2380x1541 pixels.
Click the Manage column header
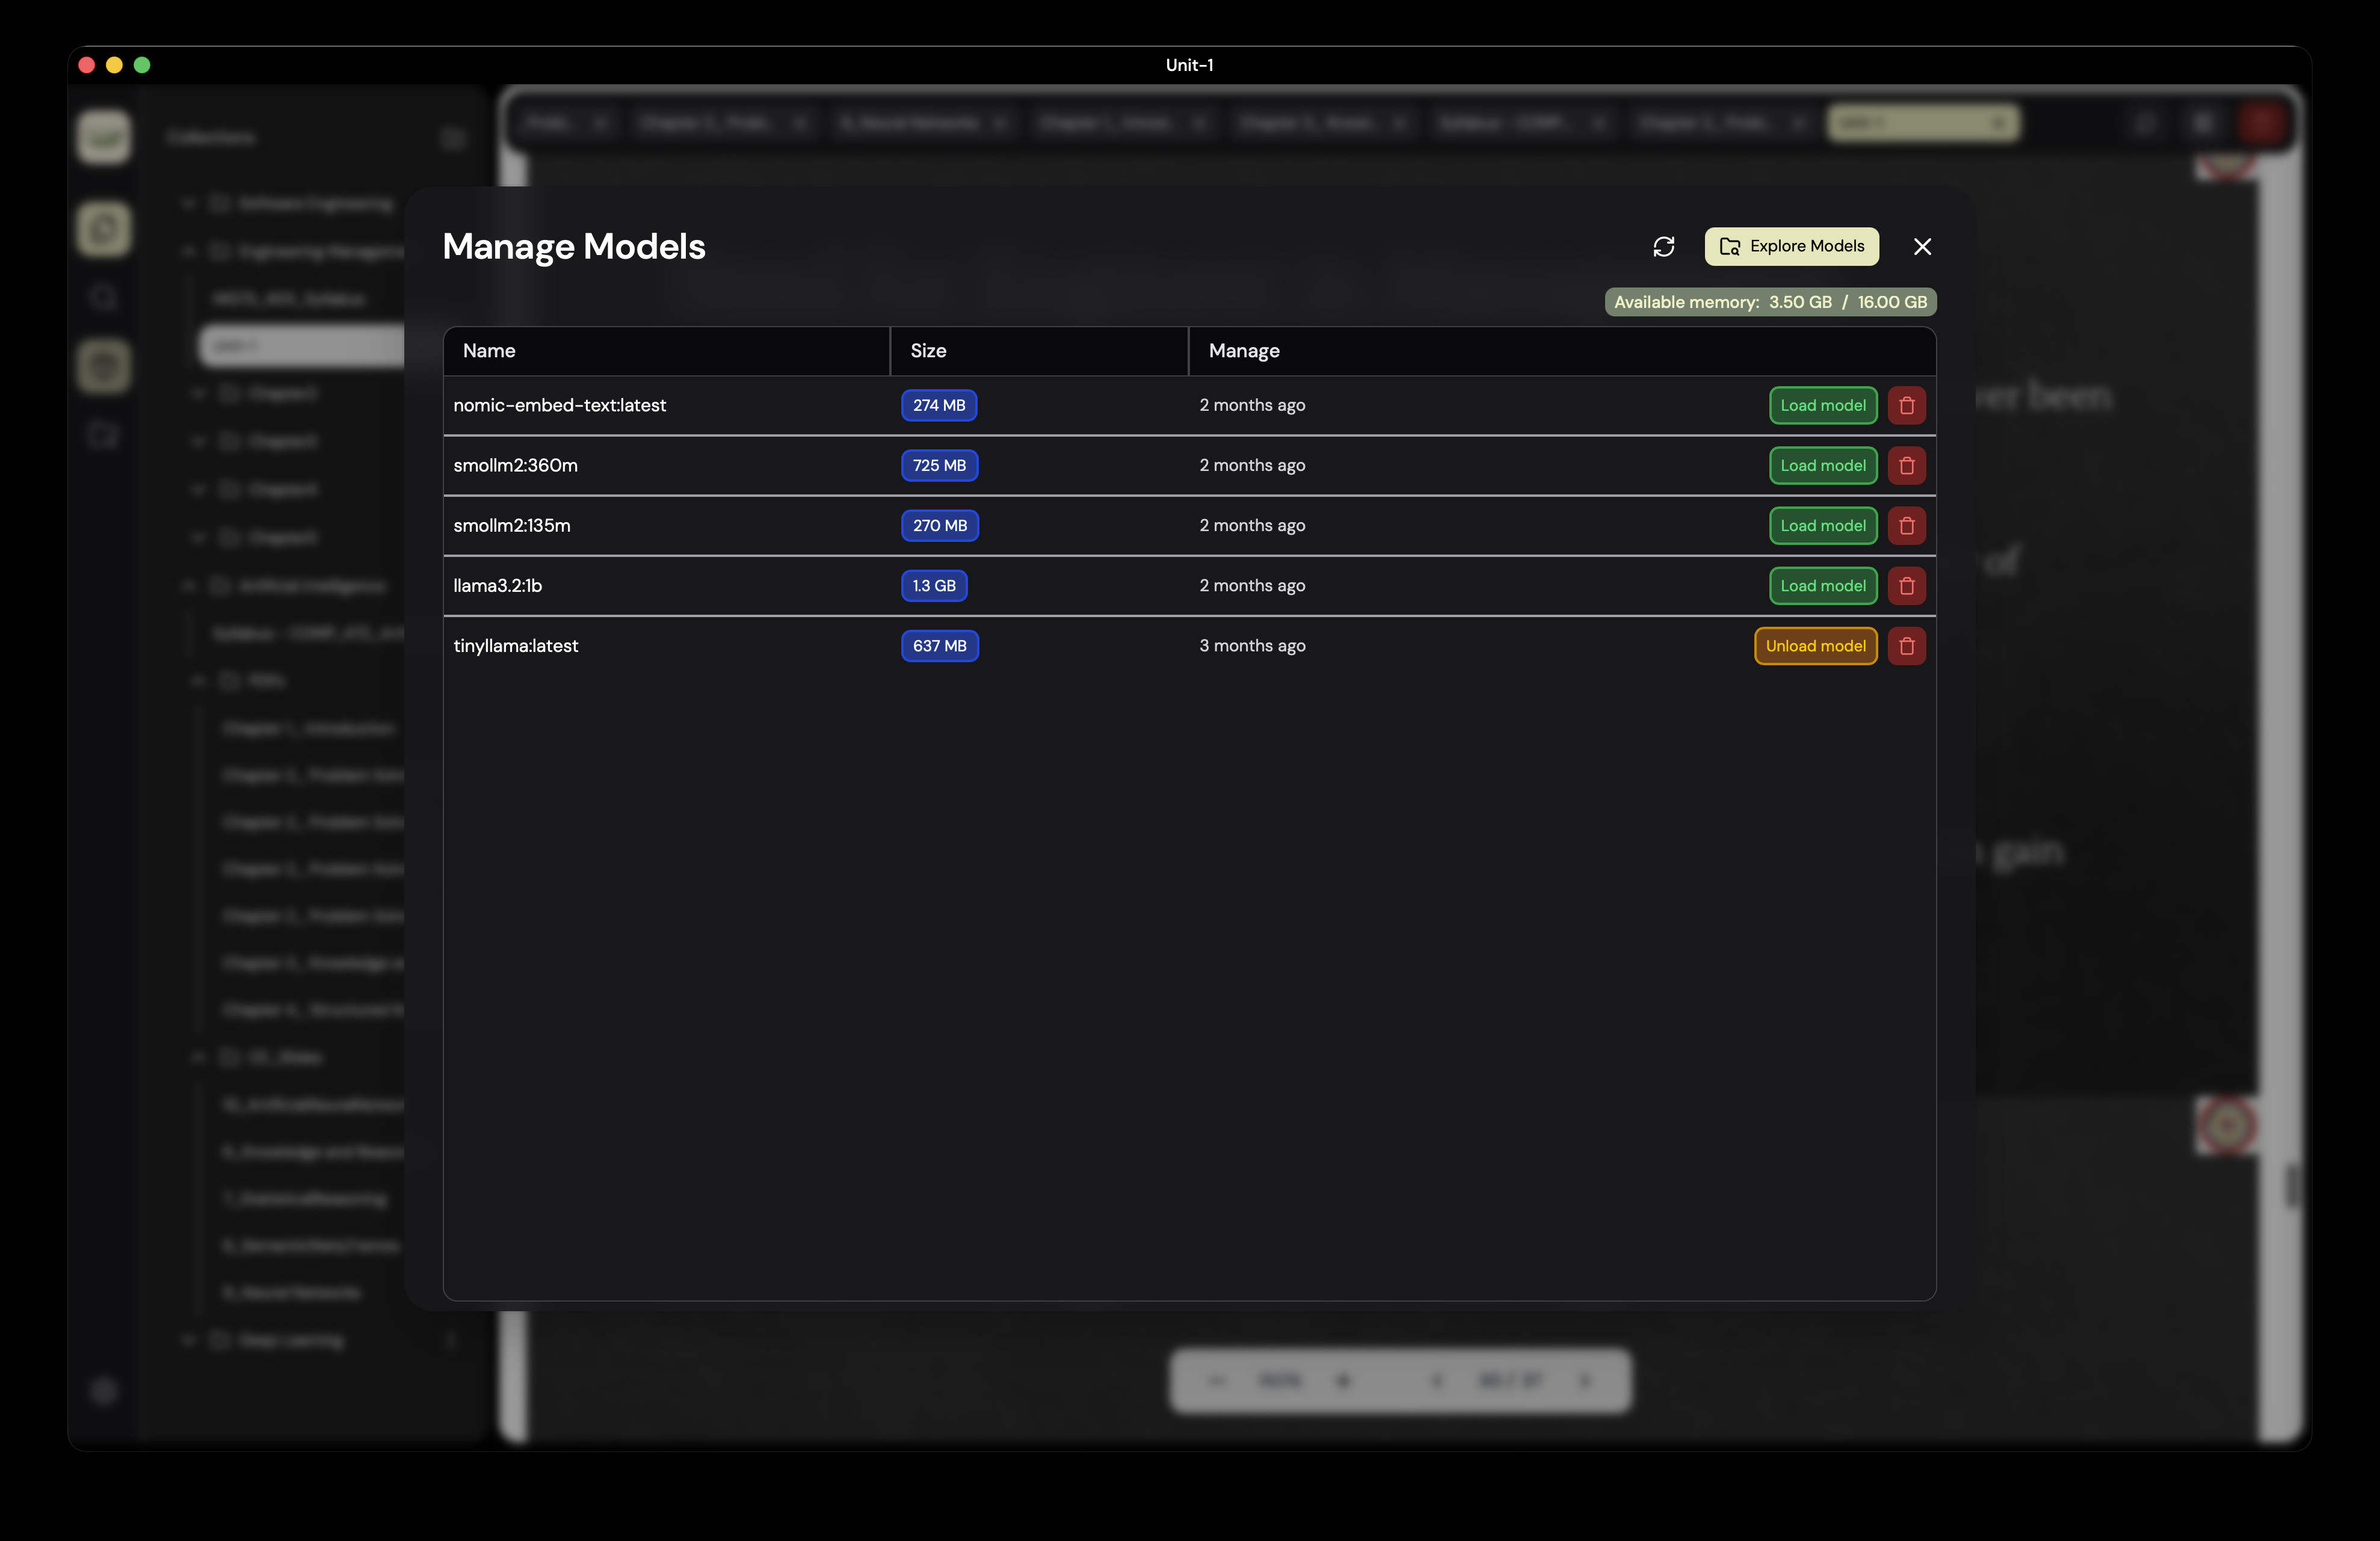1243,351
